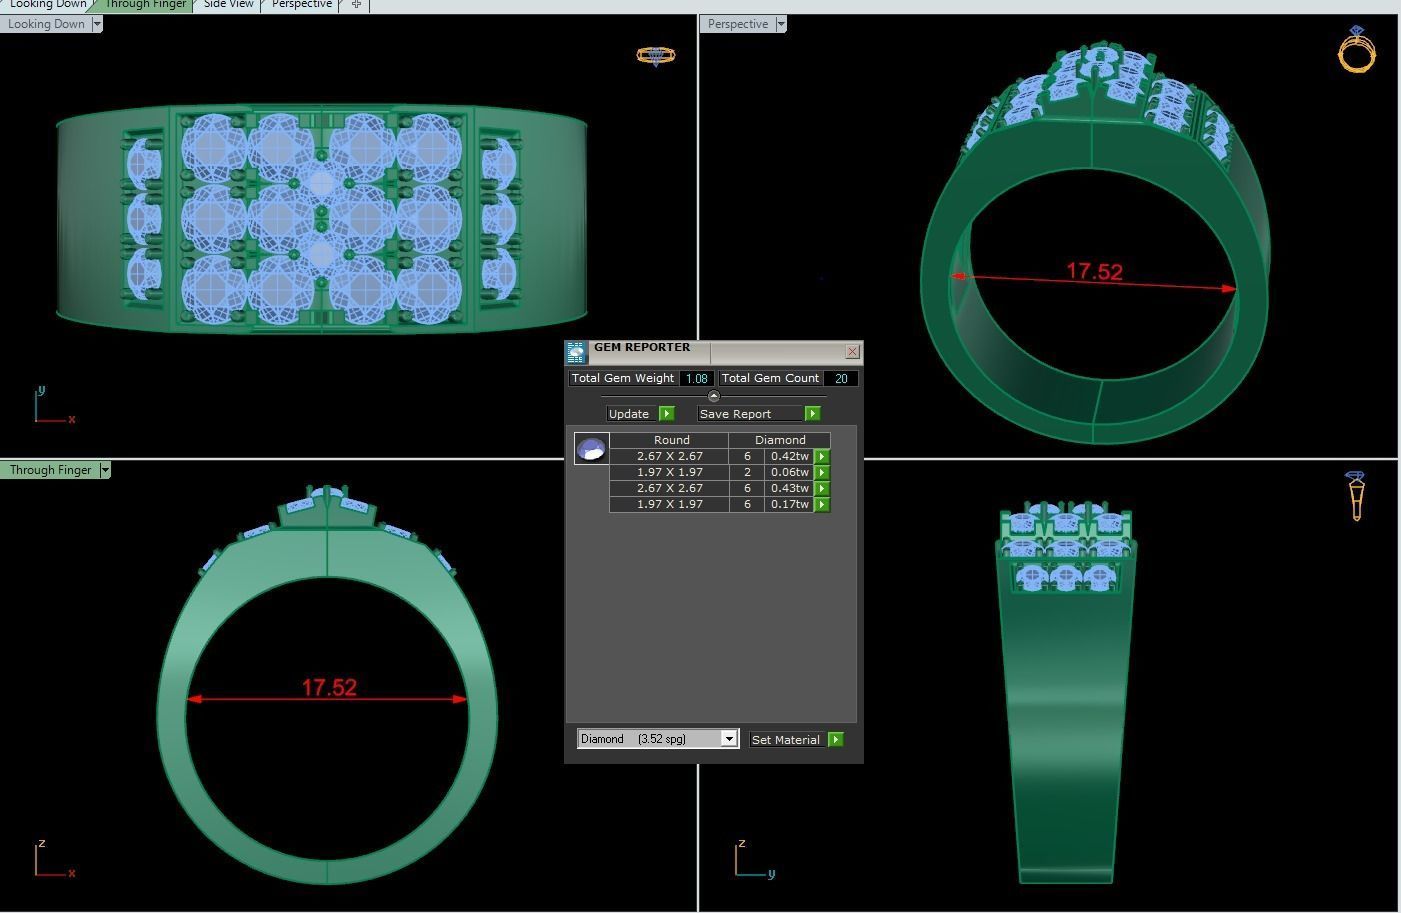1401x913 pixels.
Task: Click the 0.42tw weight cell
Action: (789, 456)
